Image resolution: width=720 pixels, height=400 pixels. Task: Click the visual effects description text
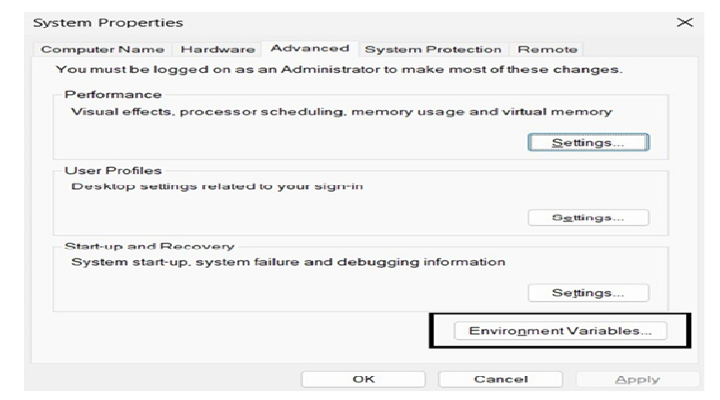pyautogui.click(x=341, y=111)
